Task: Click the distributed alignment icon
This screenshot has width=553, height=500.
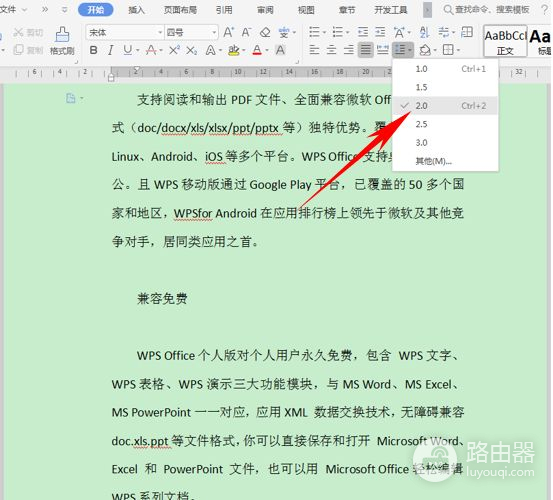Action: [383, 50]
